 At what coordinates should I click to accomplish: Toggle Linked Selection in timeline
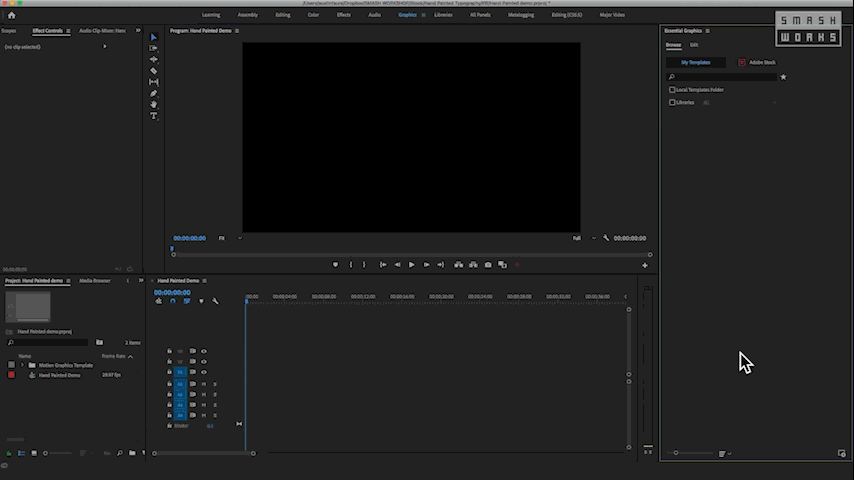point(187,301)
